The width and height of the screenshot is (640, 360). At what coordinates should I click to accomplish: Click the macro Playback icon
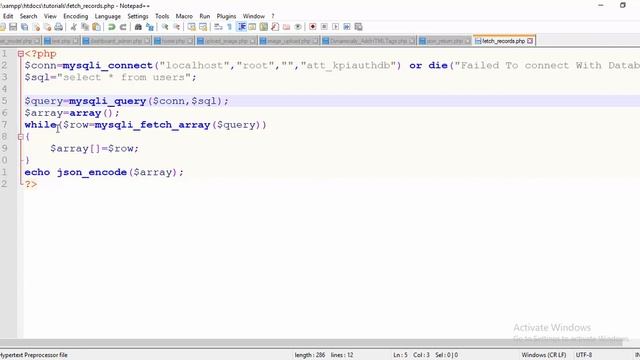(x=336, y=27)
